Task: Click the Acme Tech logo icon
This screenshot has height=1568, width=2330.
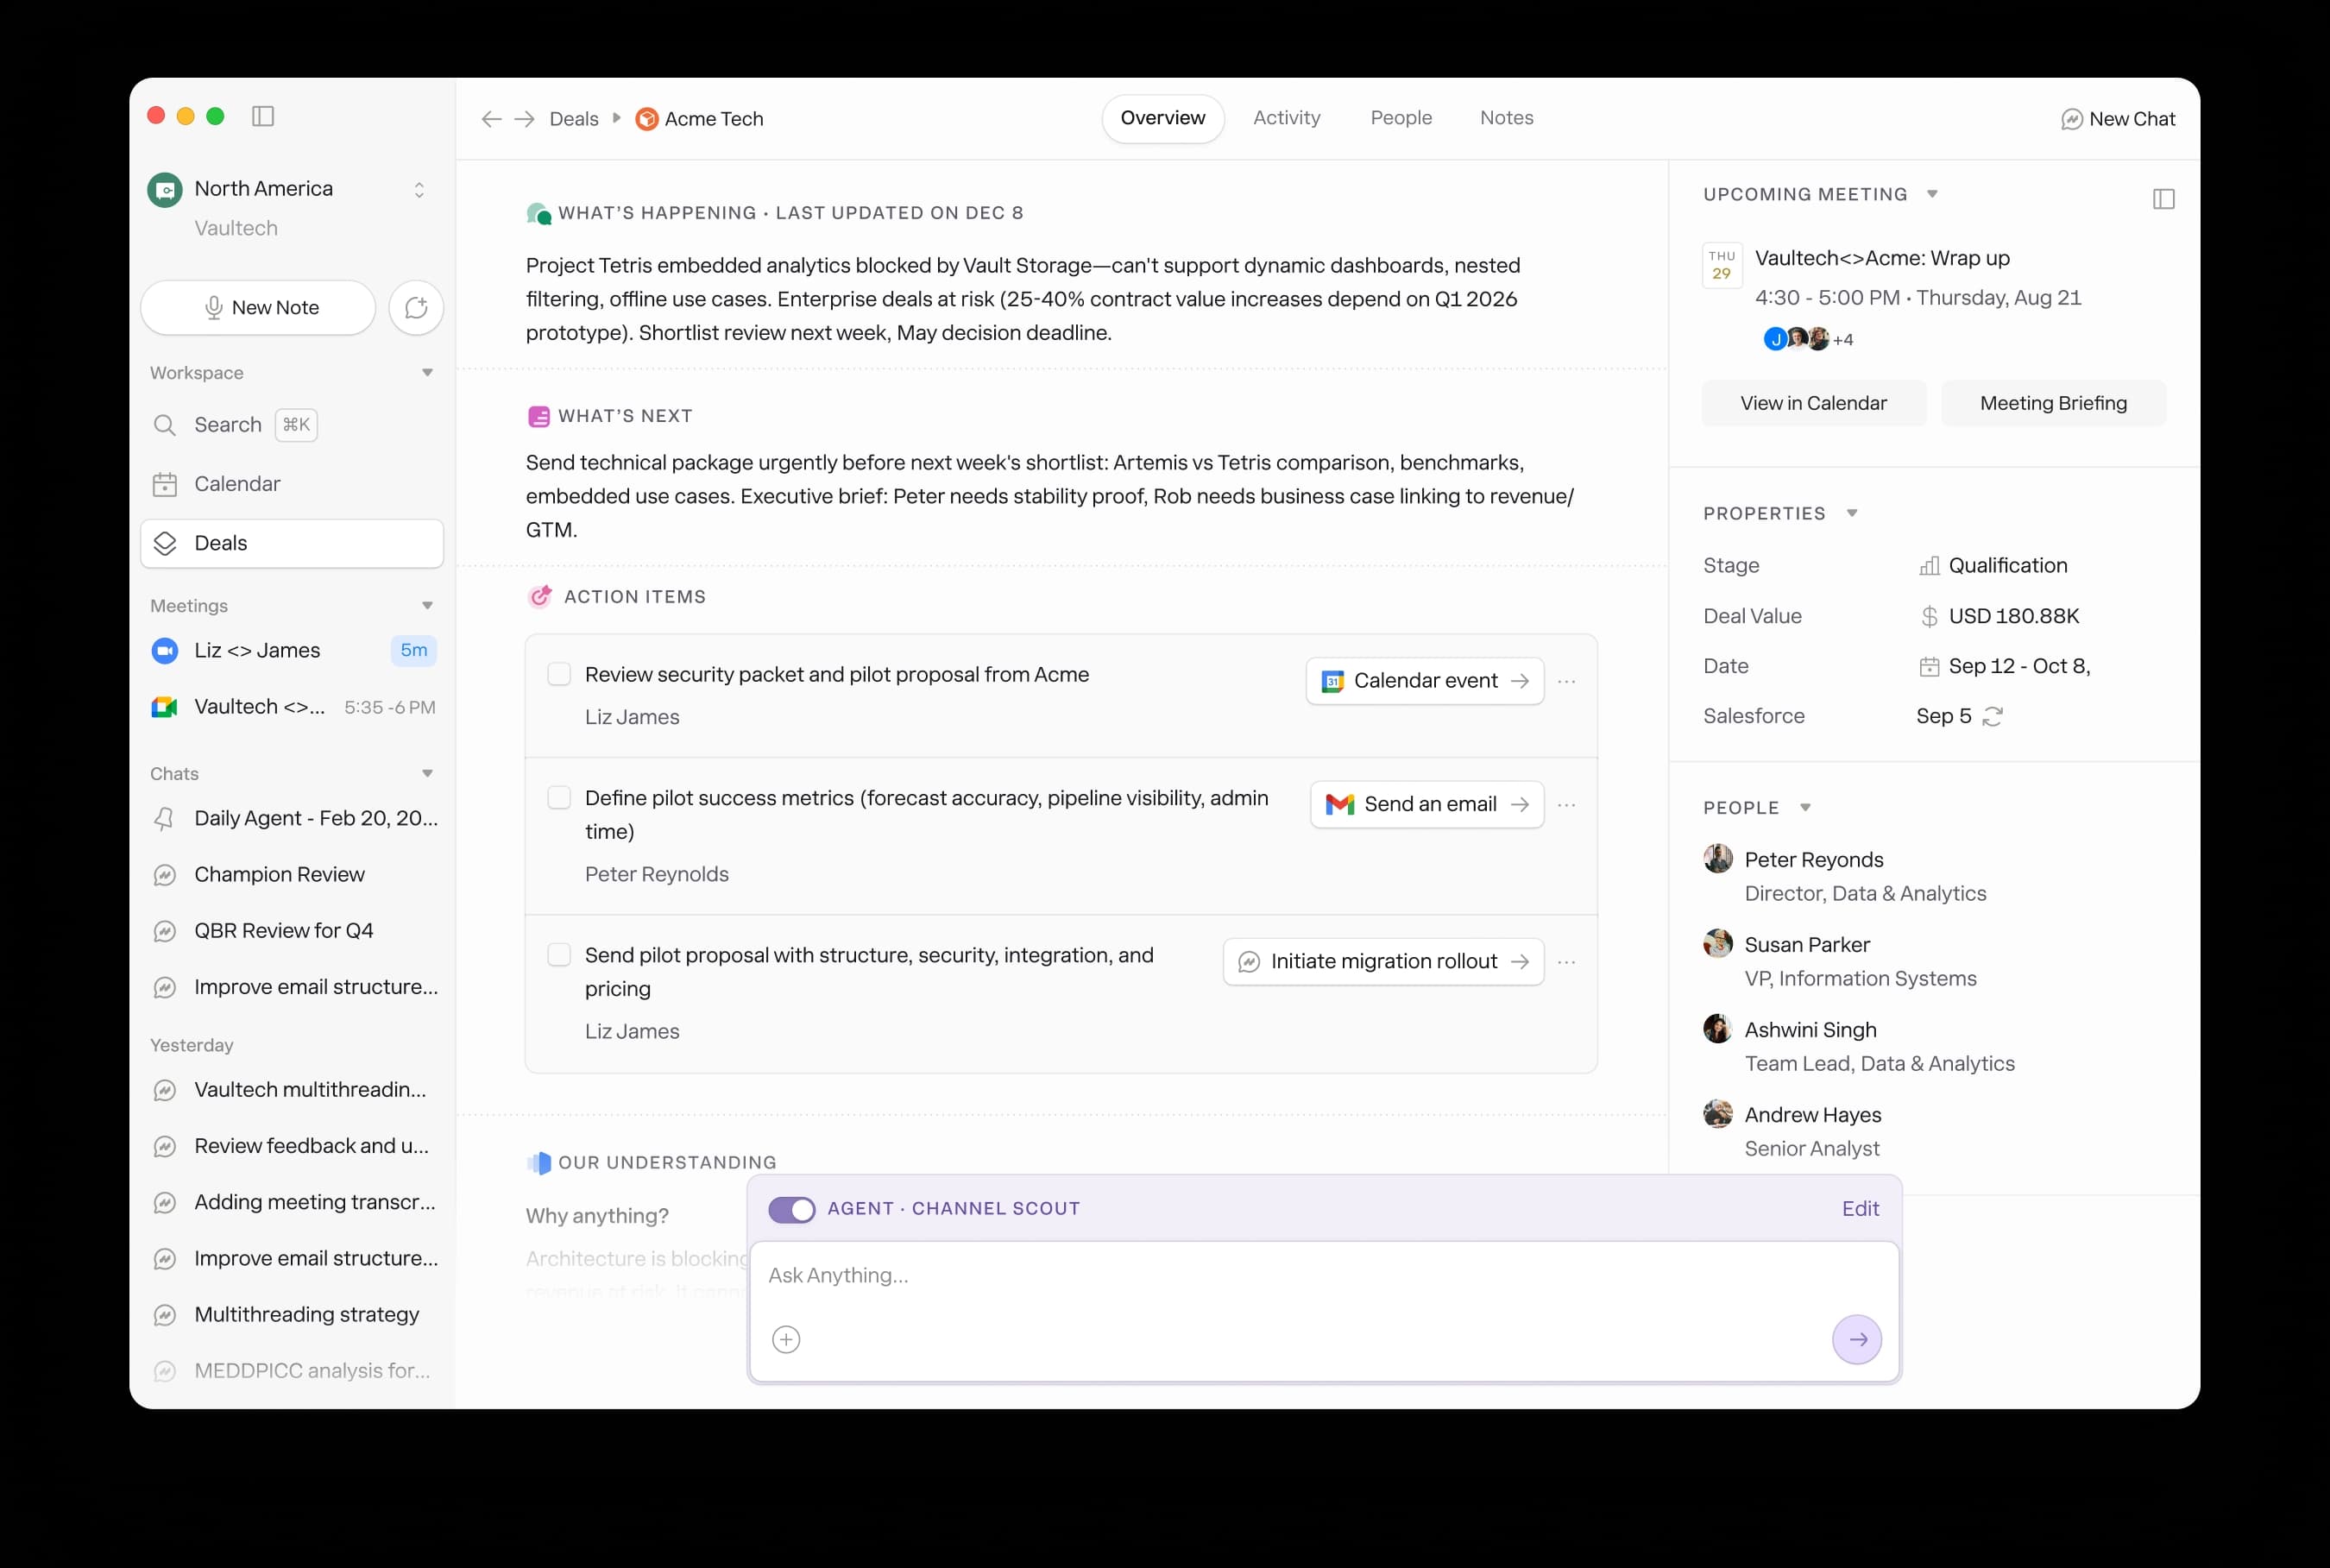Action: click(x=647, y=119)
